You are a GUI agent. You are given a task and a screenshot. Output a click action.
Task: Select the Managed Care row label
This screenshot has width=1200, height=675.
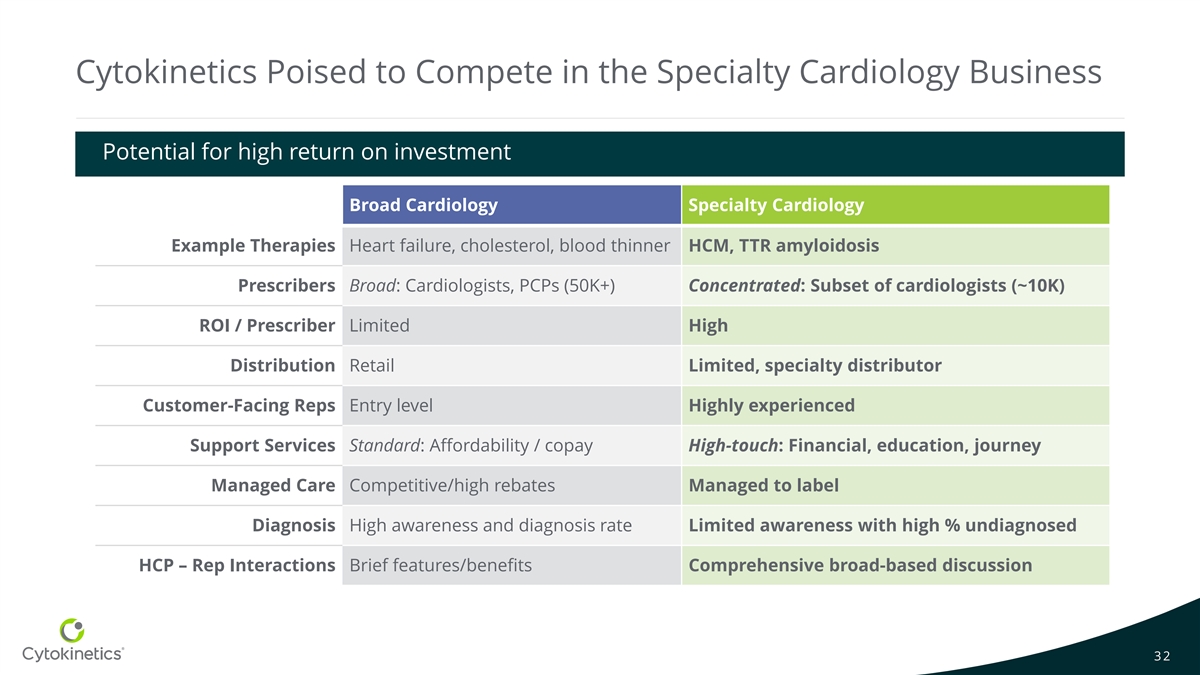tap(272, 485)
